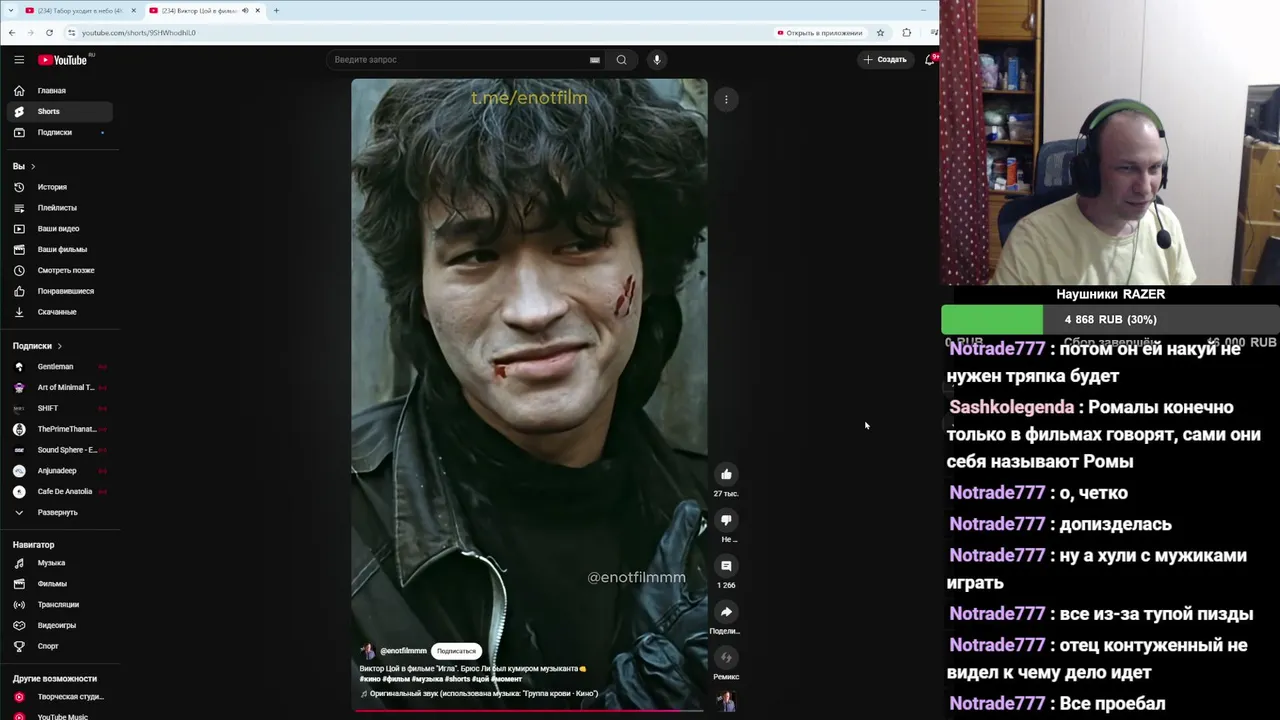This screenshot has width=1280, height=720.
Task: Go to the YouTube logo home link
Action: coord(63,60)
